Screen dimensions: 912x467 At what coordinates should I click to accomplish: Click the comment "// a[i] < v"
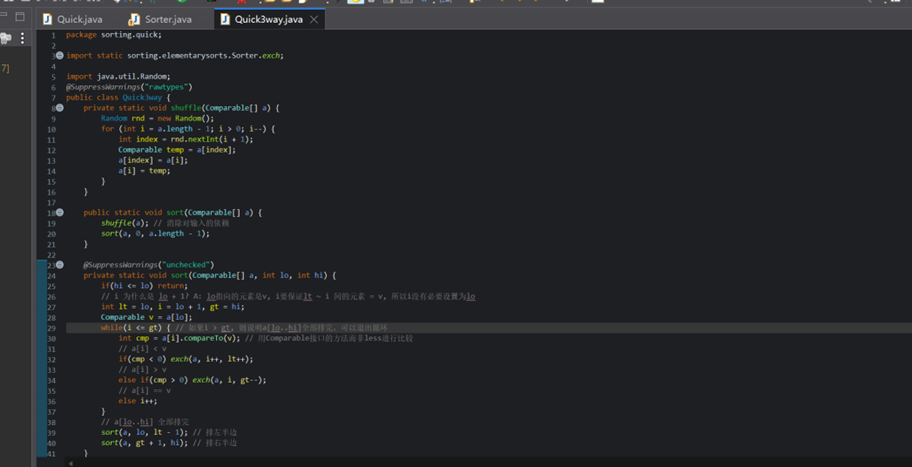click(x=142, y=349)
